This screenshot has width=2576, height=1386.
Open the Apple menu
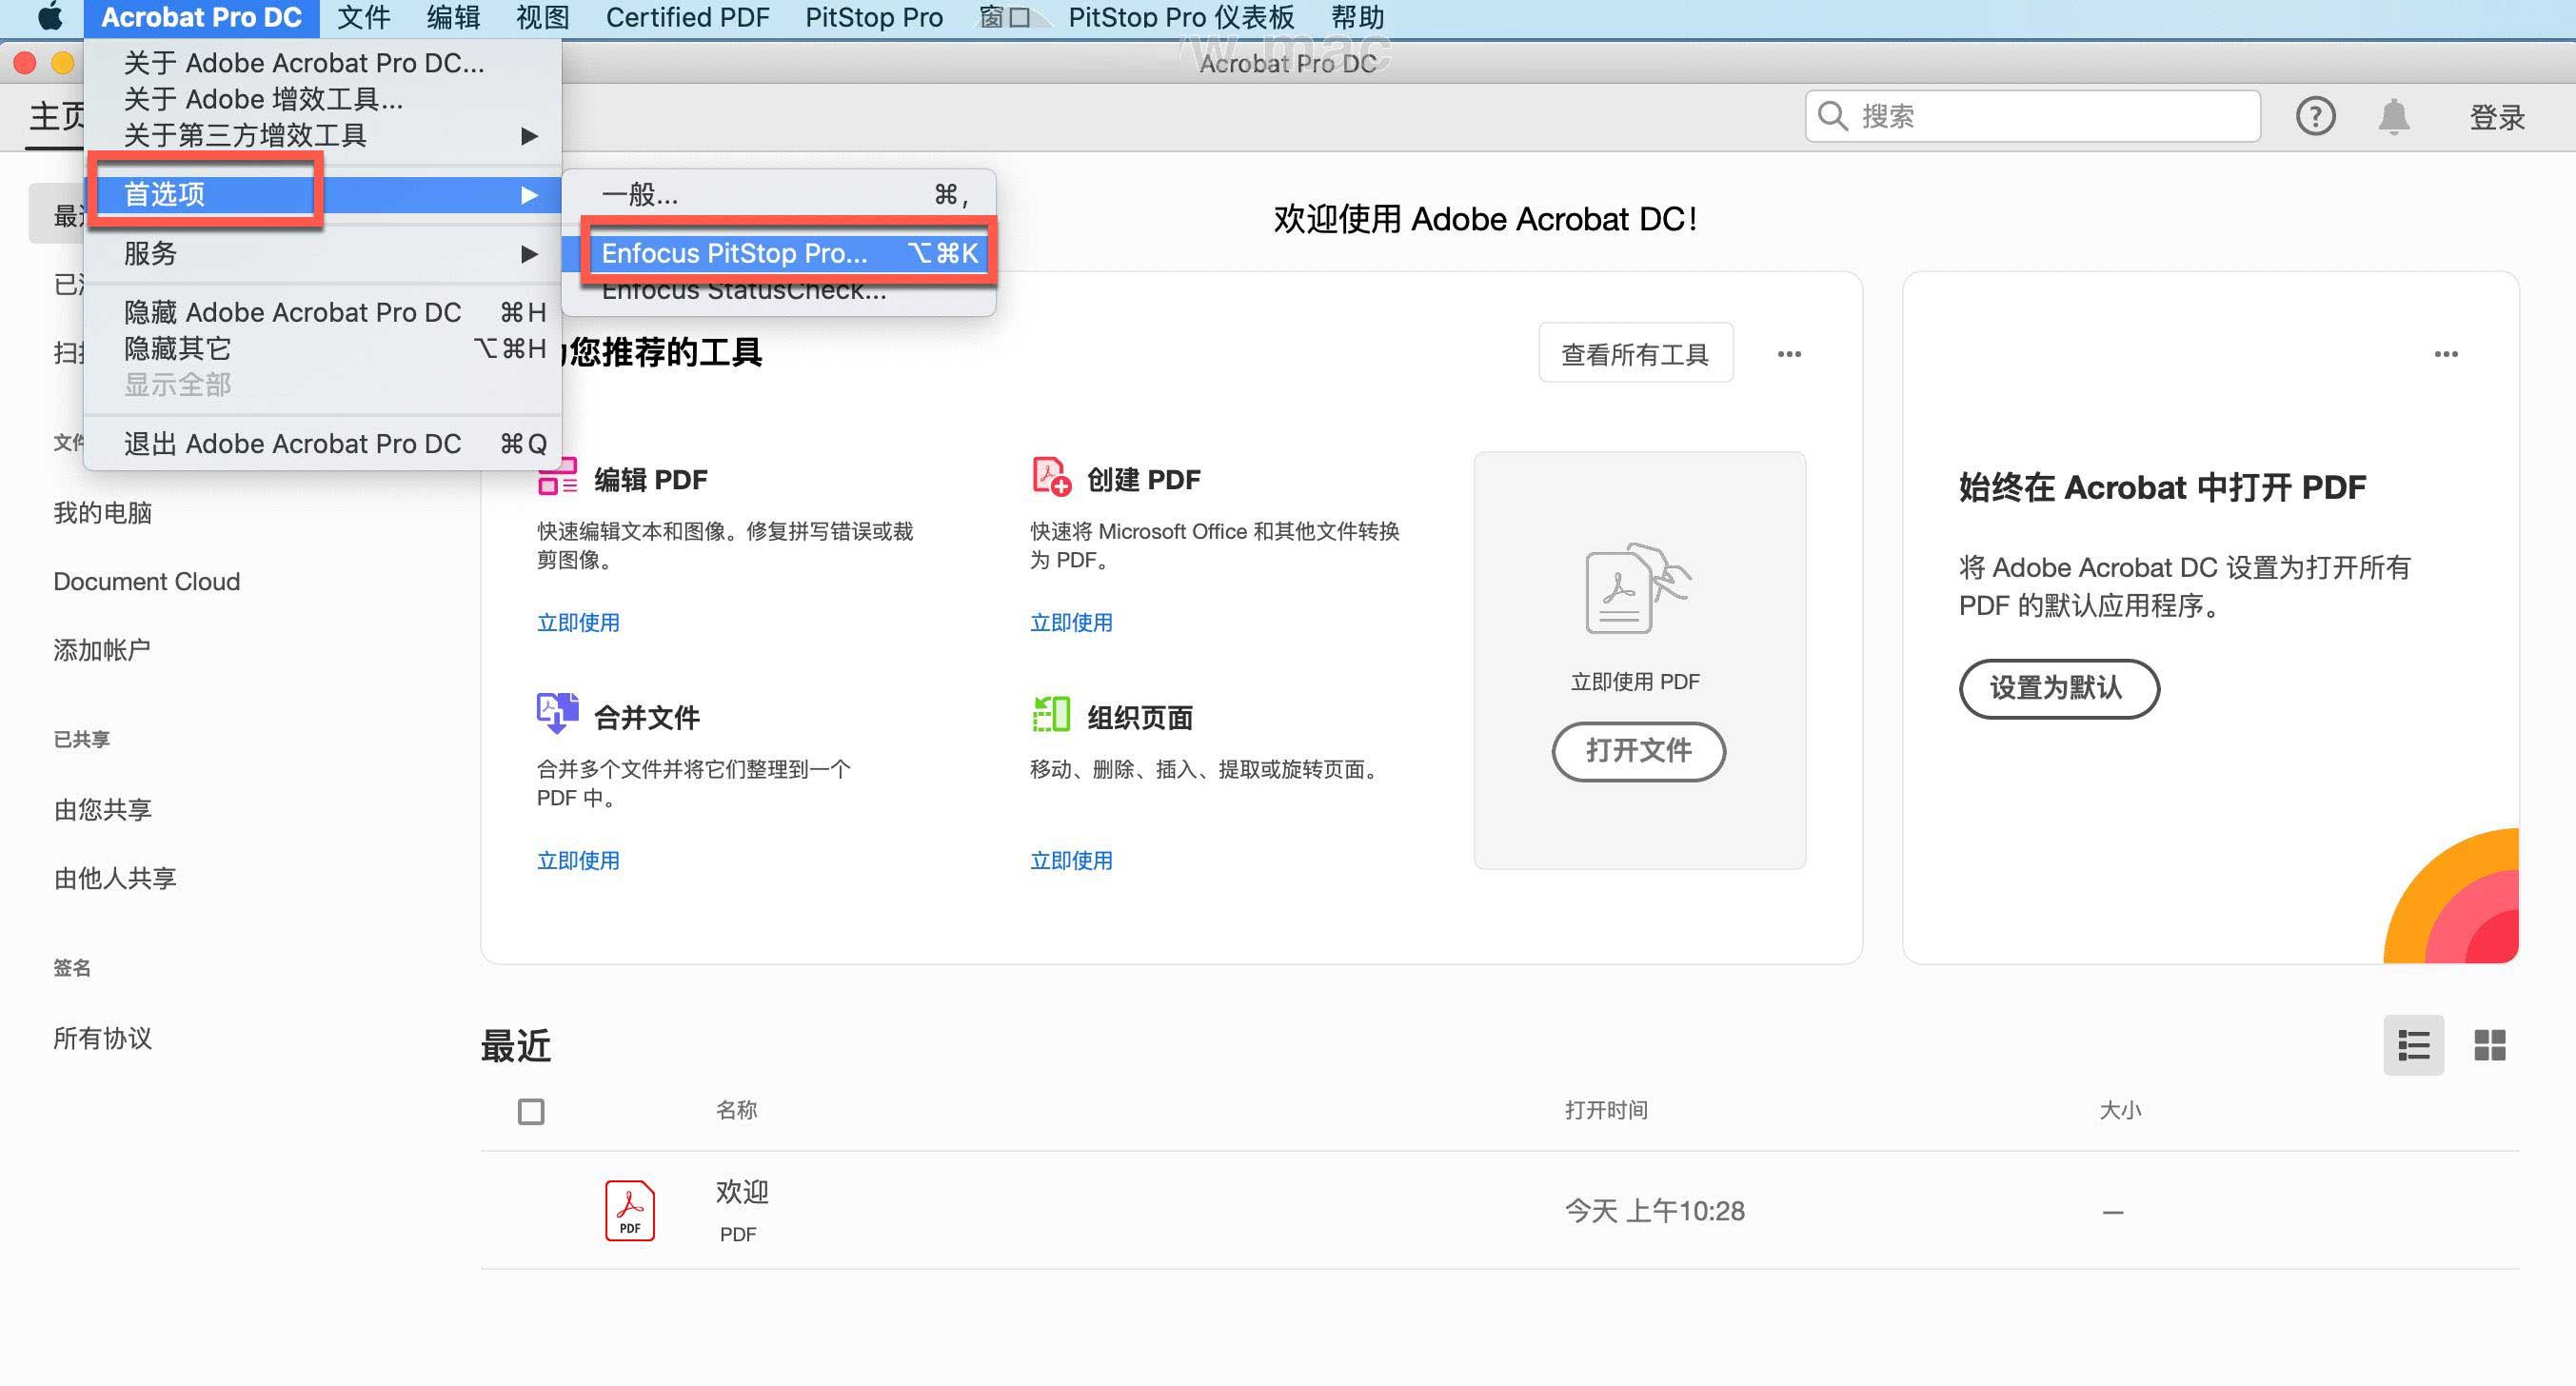(x=50, y=17)
